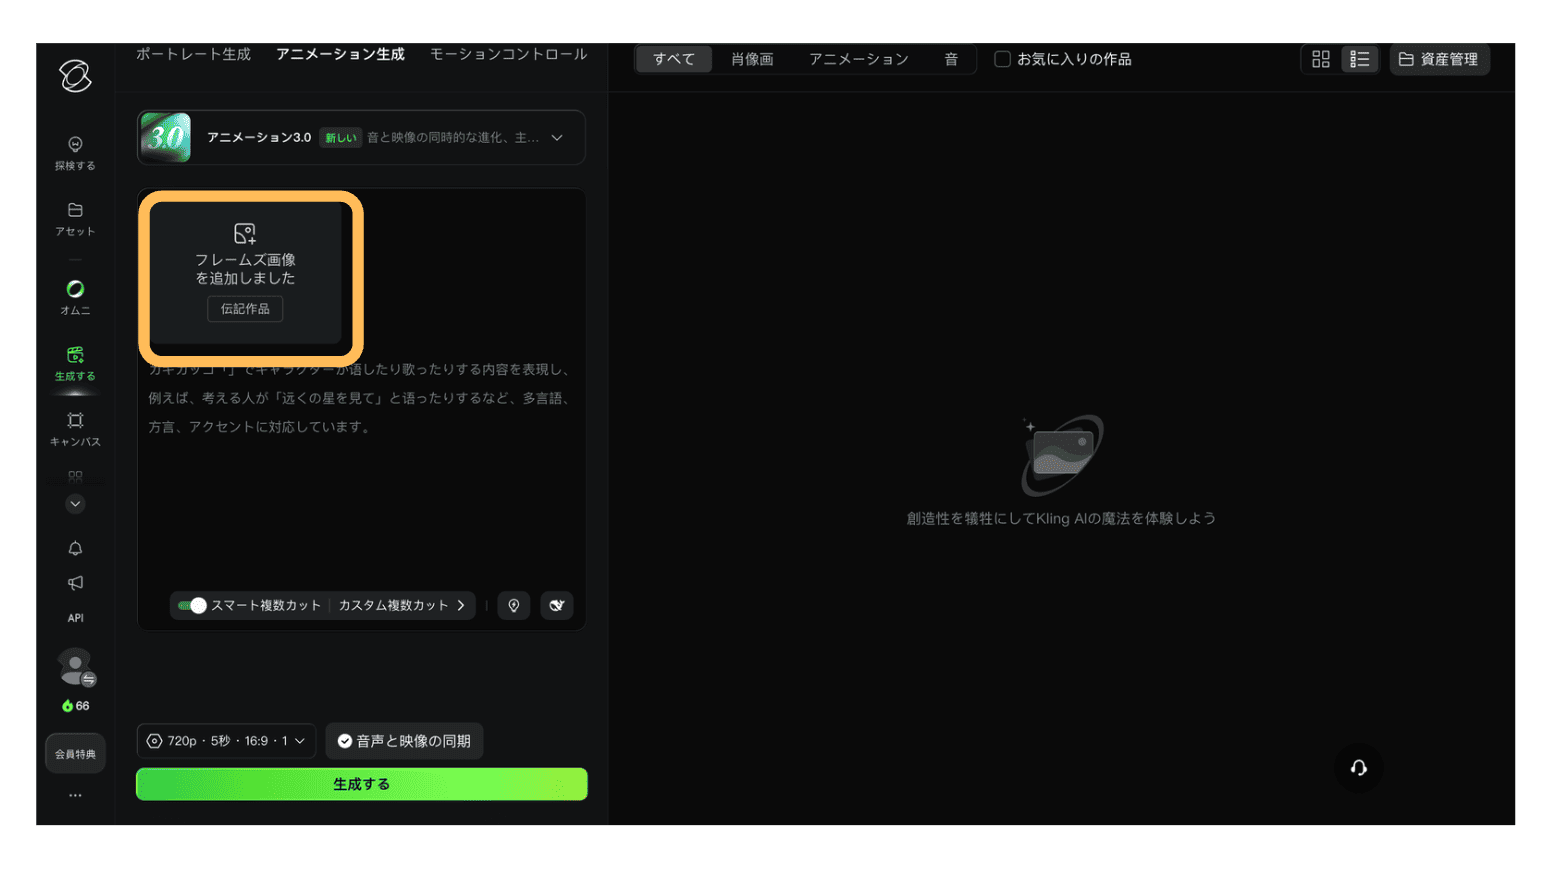This screenshot has height=878, width=1566.
Task: Open the 720p・5秒・16:9 settings dropdown
Action: (226, 741)
